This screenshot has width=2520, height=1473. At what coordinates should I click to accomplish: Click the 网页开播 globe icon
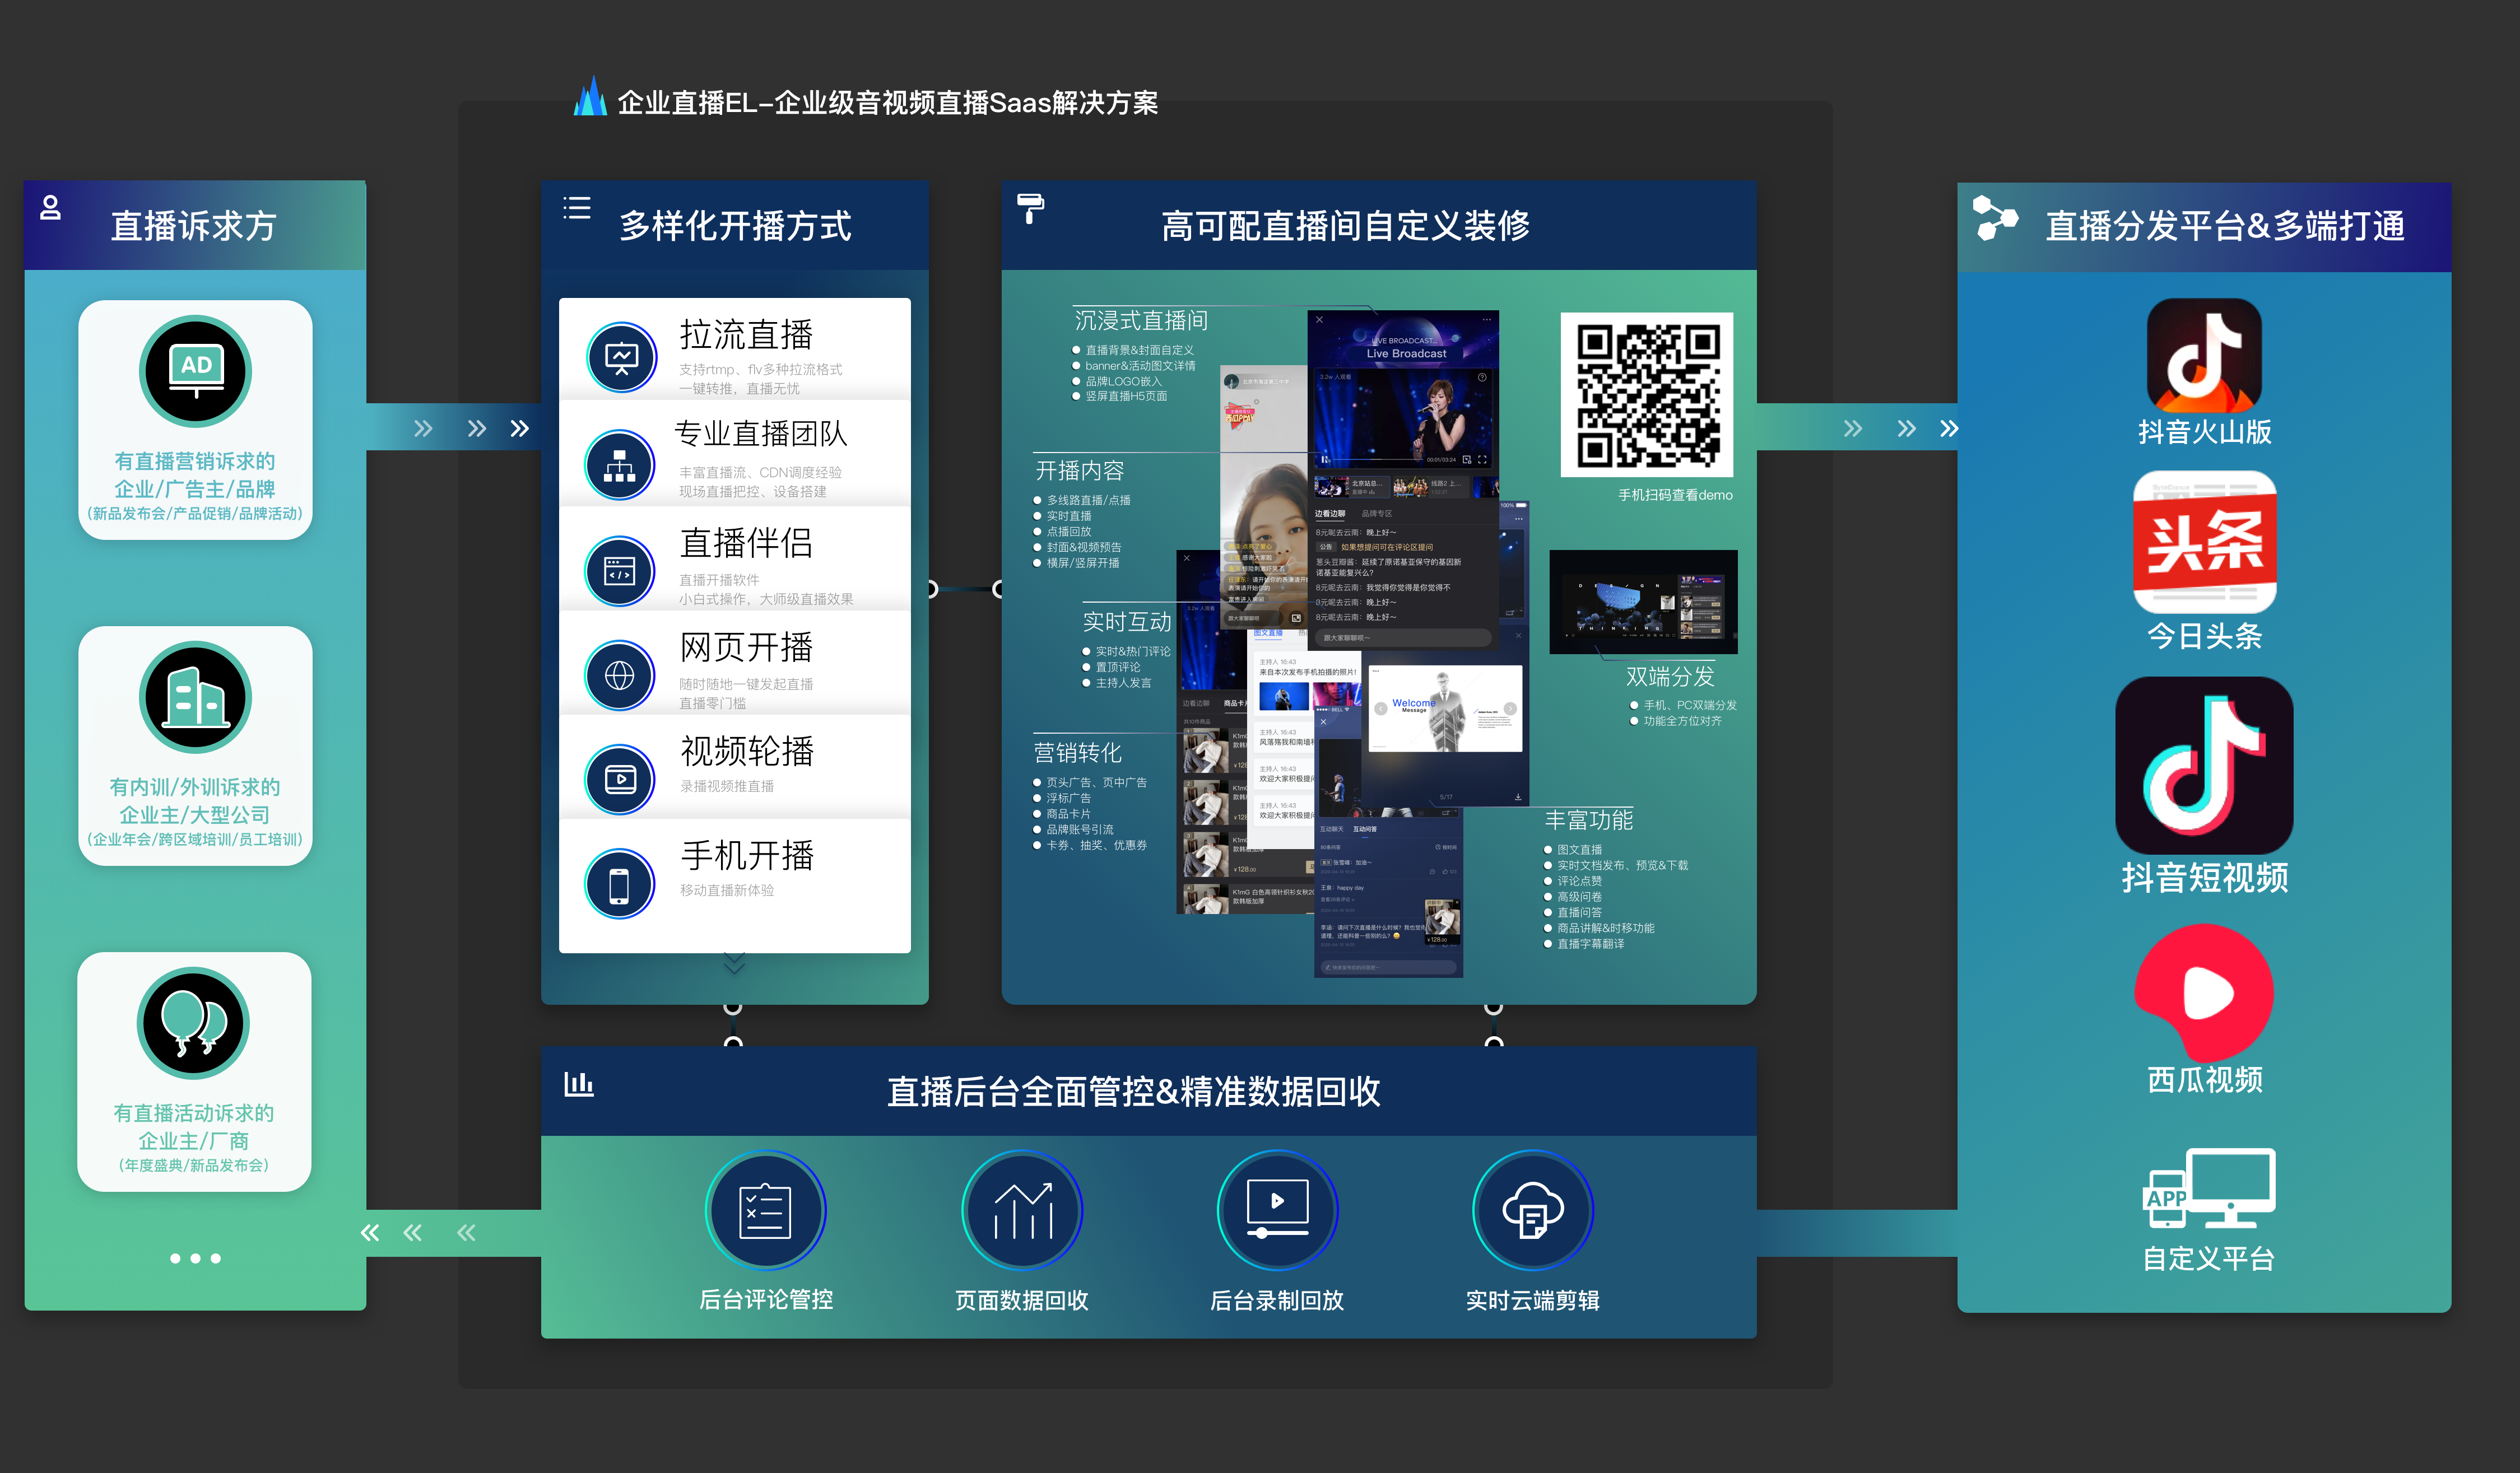pos(620,676)
